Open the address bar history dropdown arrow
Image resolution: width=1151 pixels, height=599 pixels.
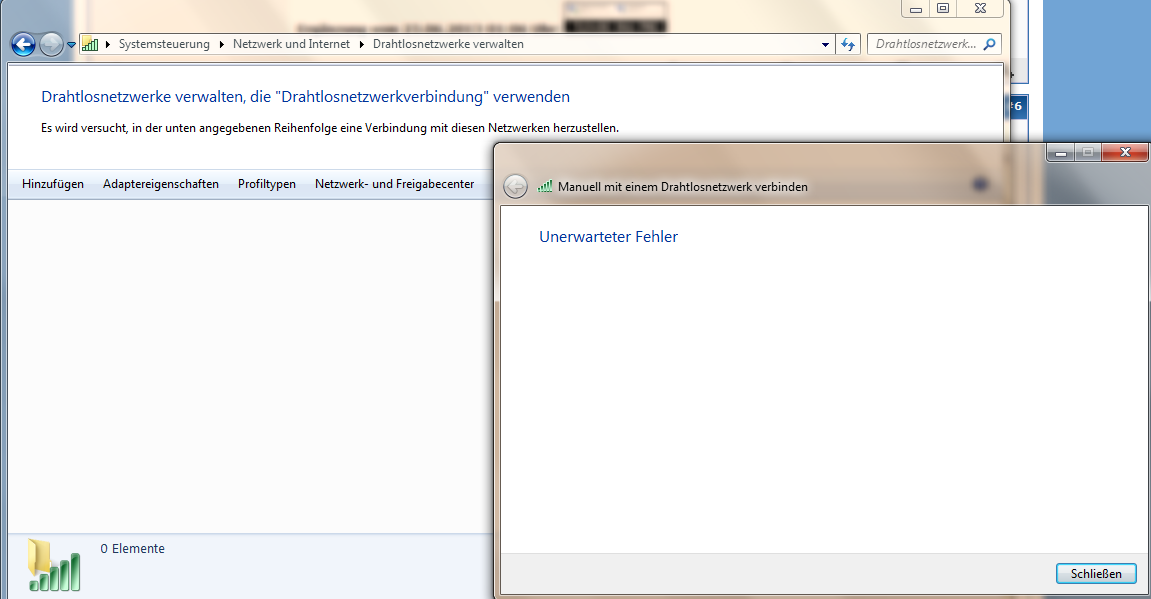825,45
